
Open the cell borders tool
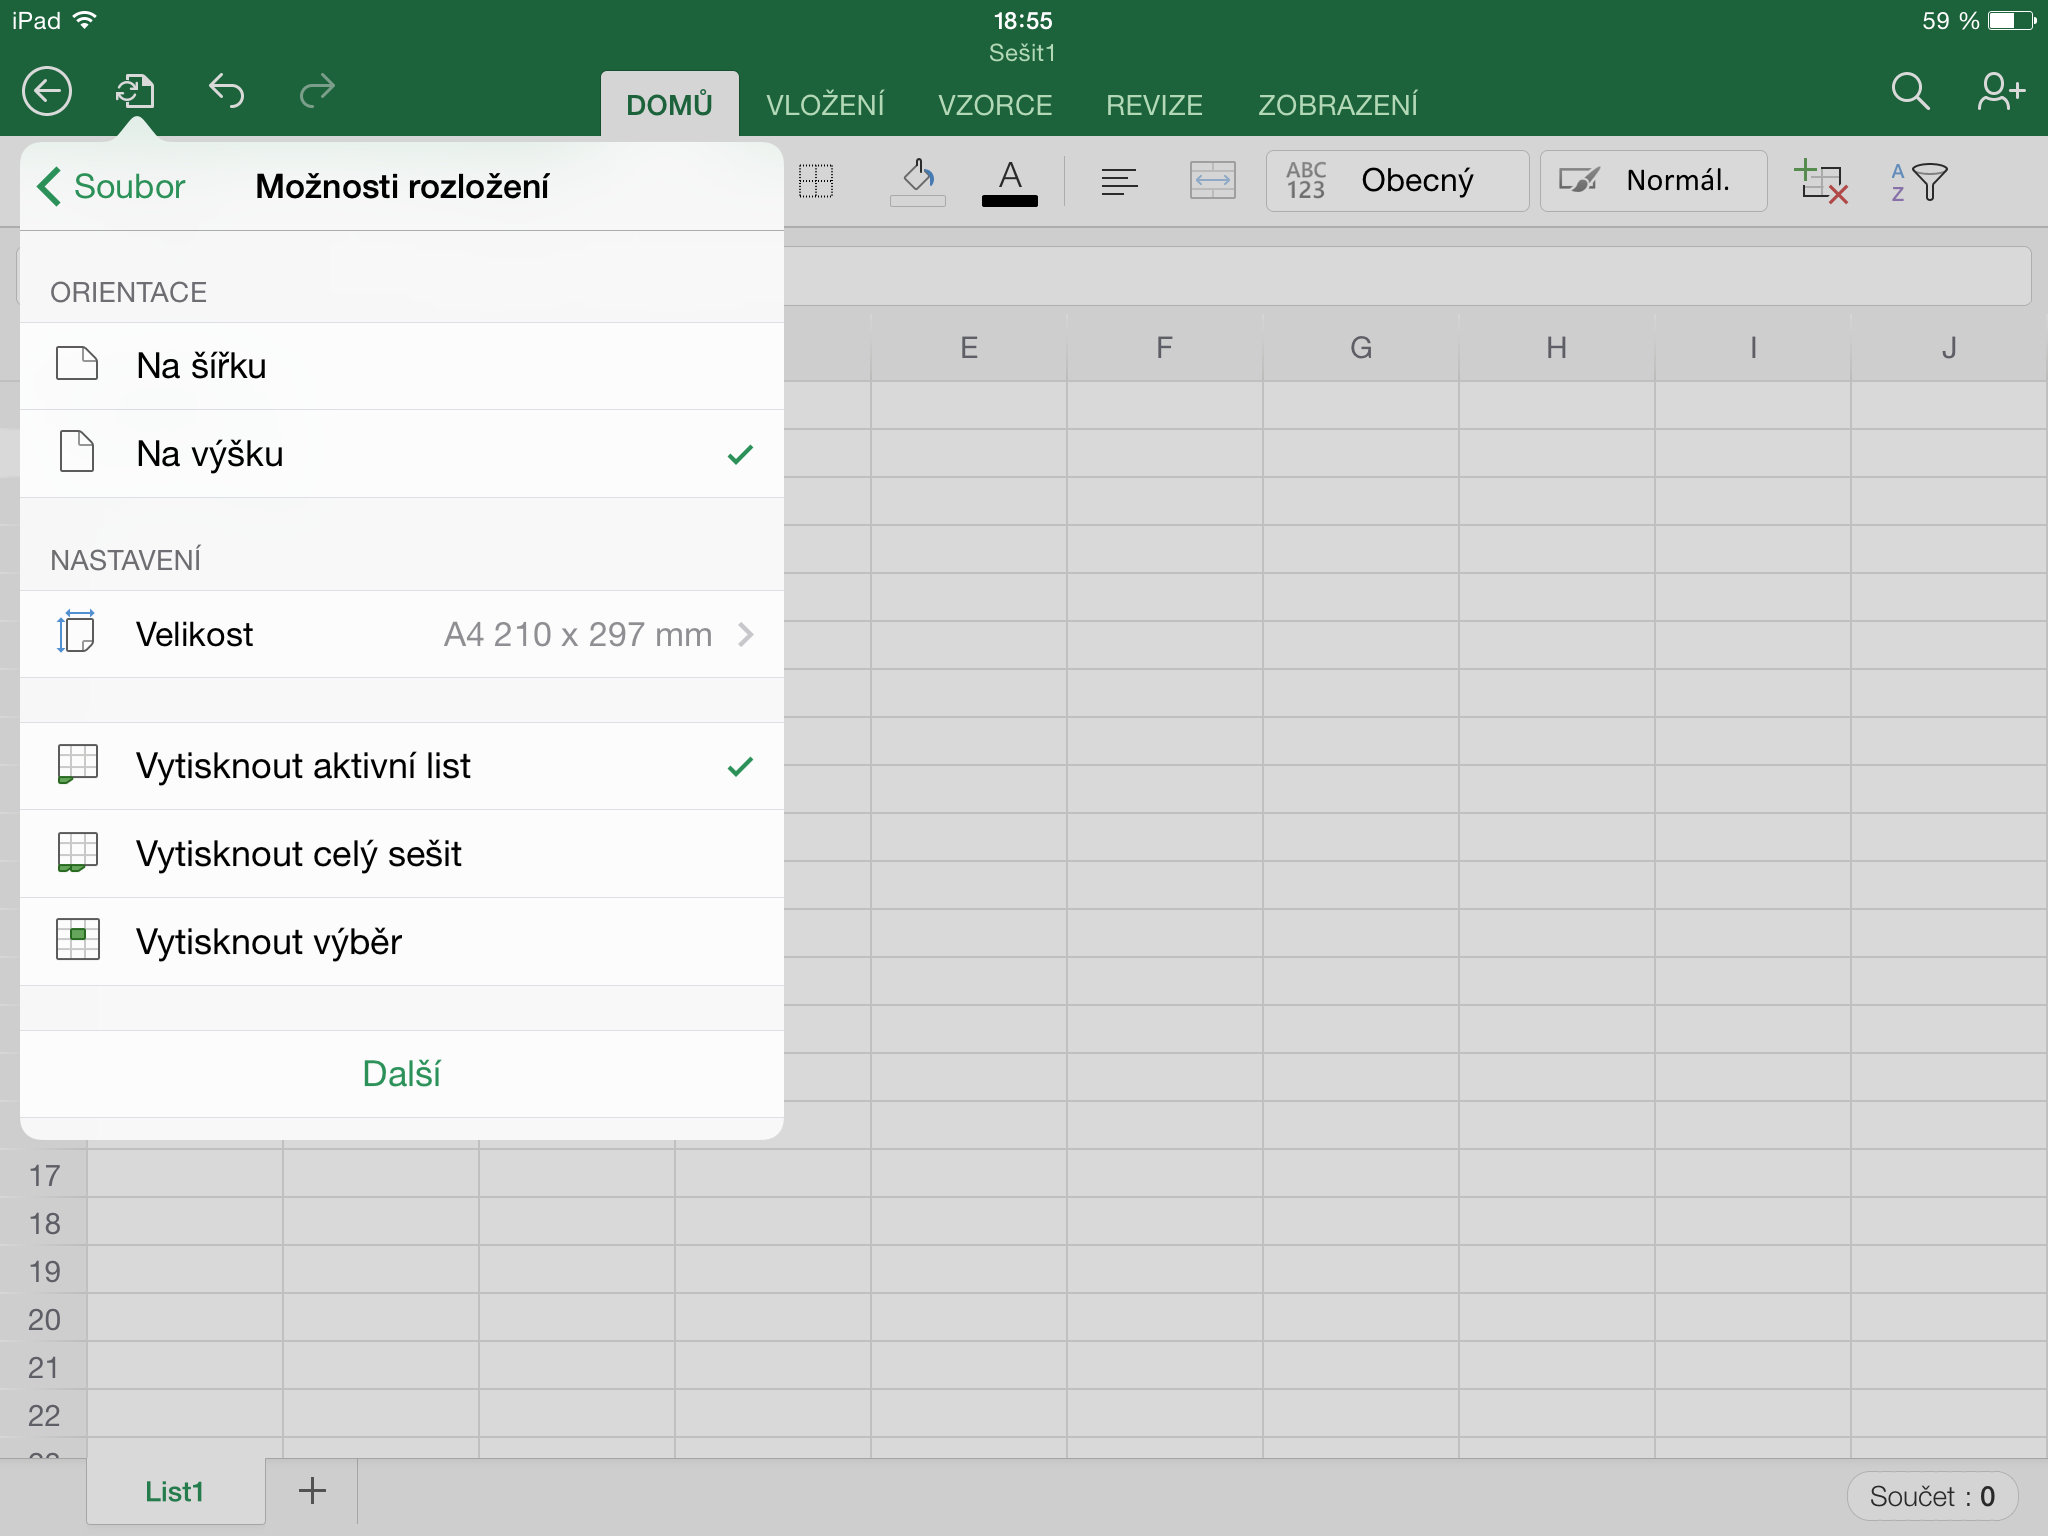(x=816, y=181)
